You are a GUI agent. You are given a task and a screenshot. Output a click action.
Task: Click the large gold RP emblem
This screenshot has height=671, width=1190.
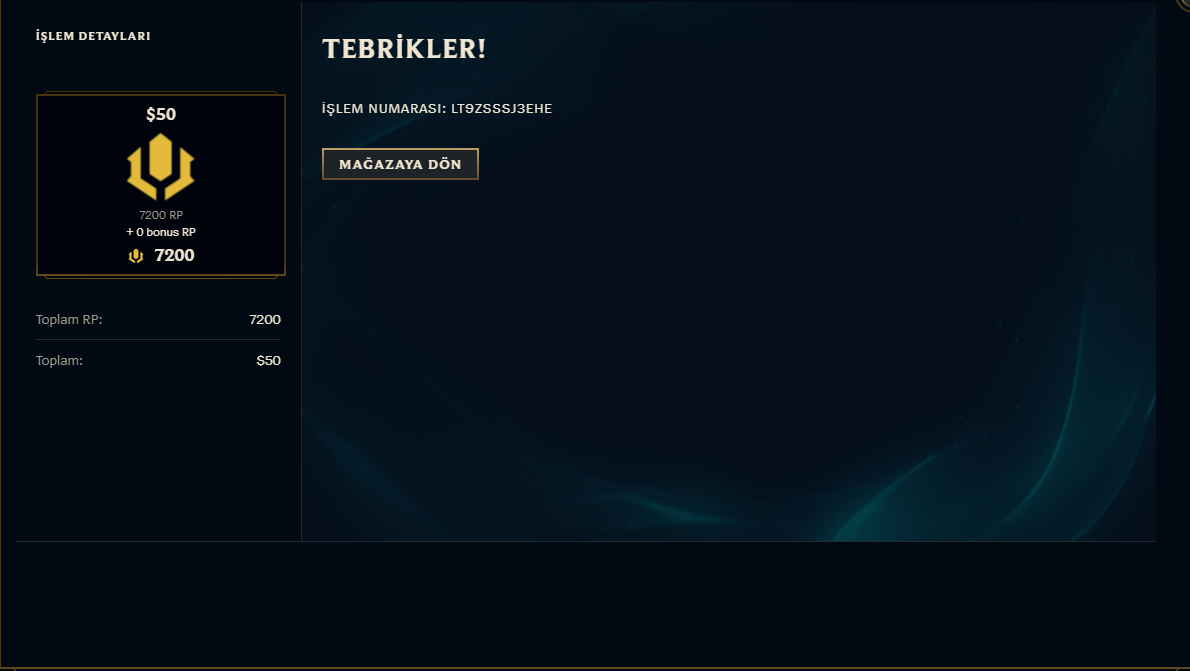[x=161, y=167]
